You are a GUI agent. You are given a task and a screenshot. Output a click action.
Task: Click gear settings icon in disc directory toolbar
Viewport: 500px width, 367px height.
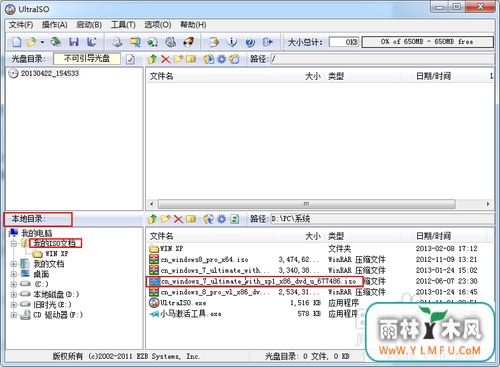221,59
